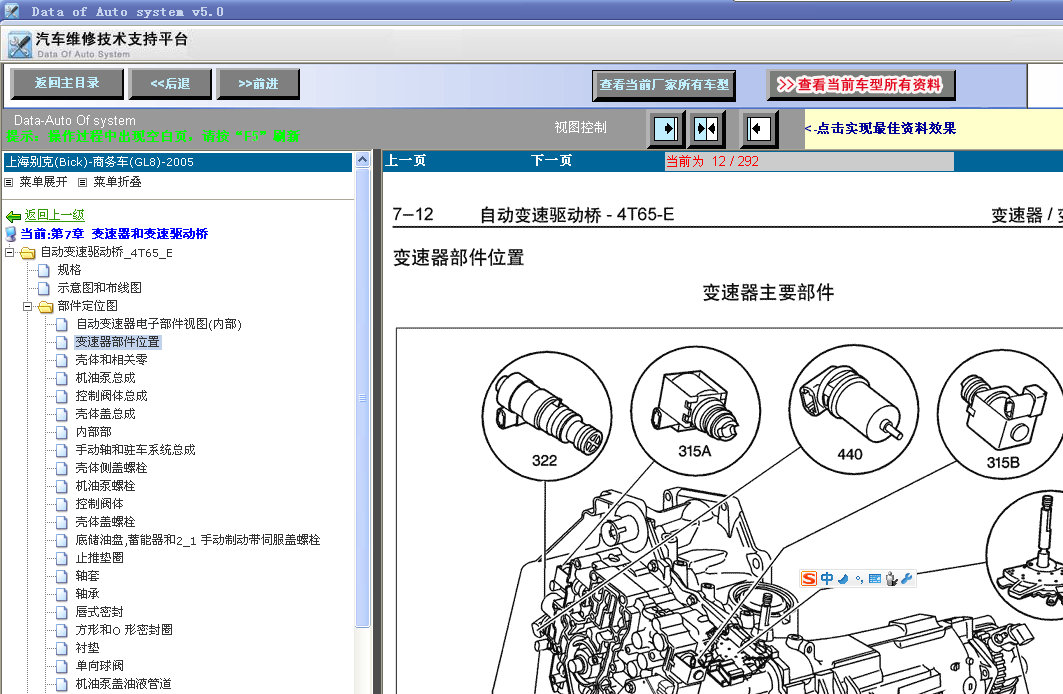Open 查看当前厂家所有车型 button
This screenshot has height=694, width=1063.
pos(664,85)
